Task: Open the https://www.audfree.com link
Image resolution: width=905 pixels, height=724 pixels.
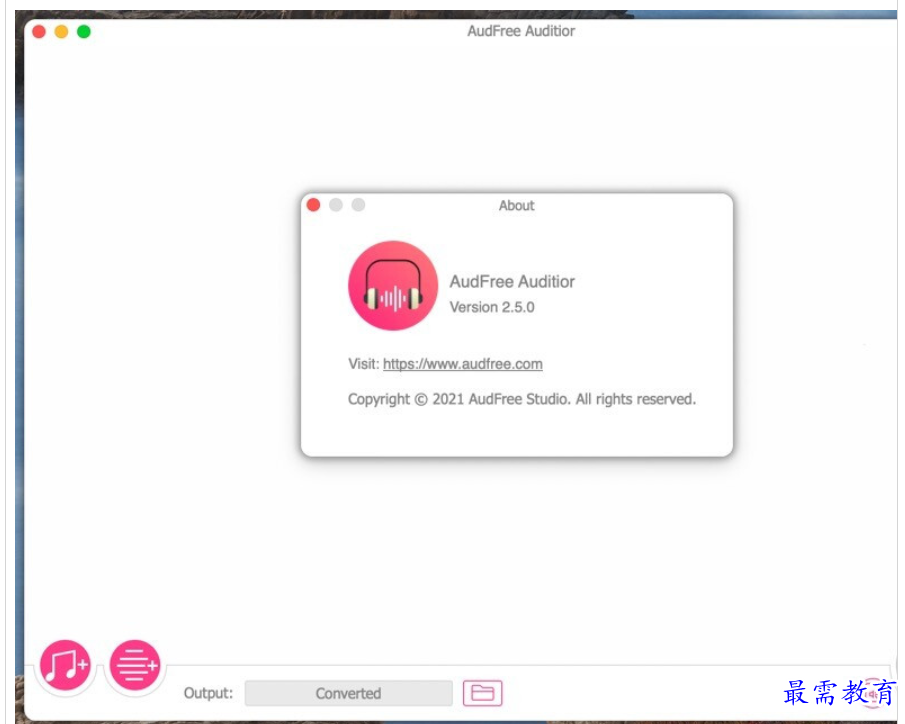Action: tap(462, 364)
